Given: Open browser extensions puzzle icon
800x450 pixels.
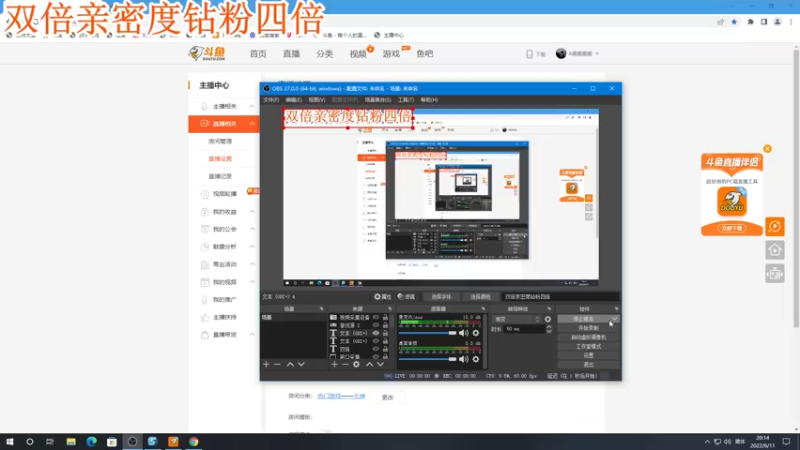Looking at the screenshot, I should pos(751,22).
